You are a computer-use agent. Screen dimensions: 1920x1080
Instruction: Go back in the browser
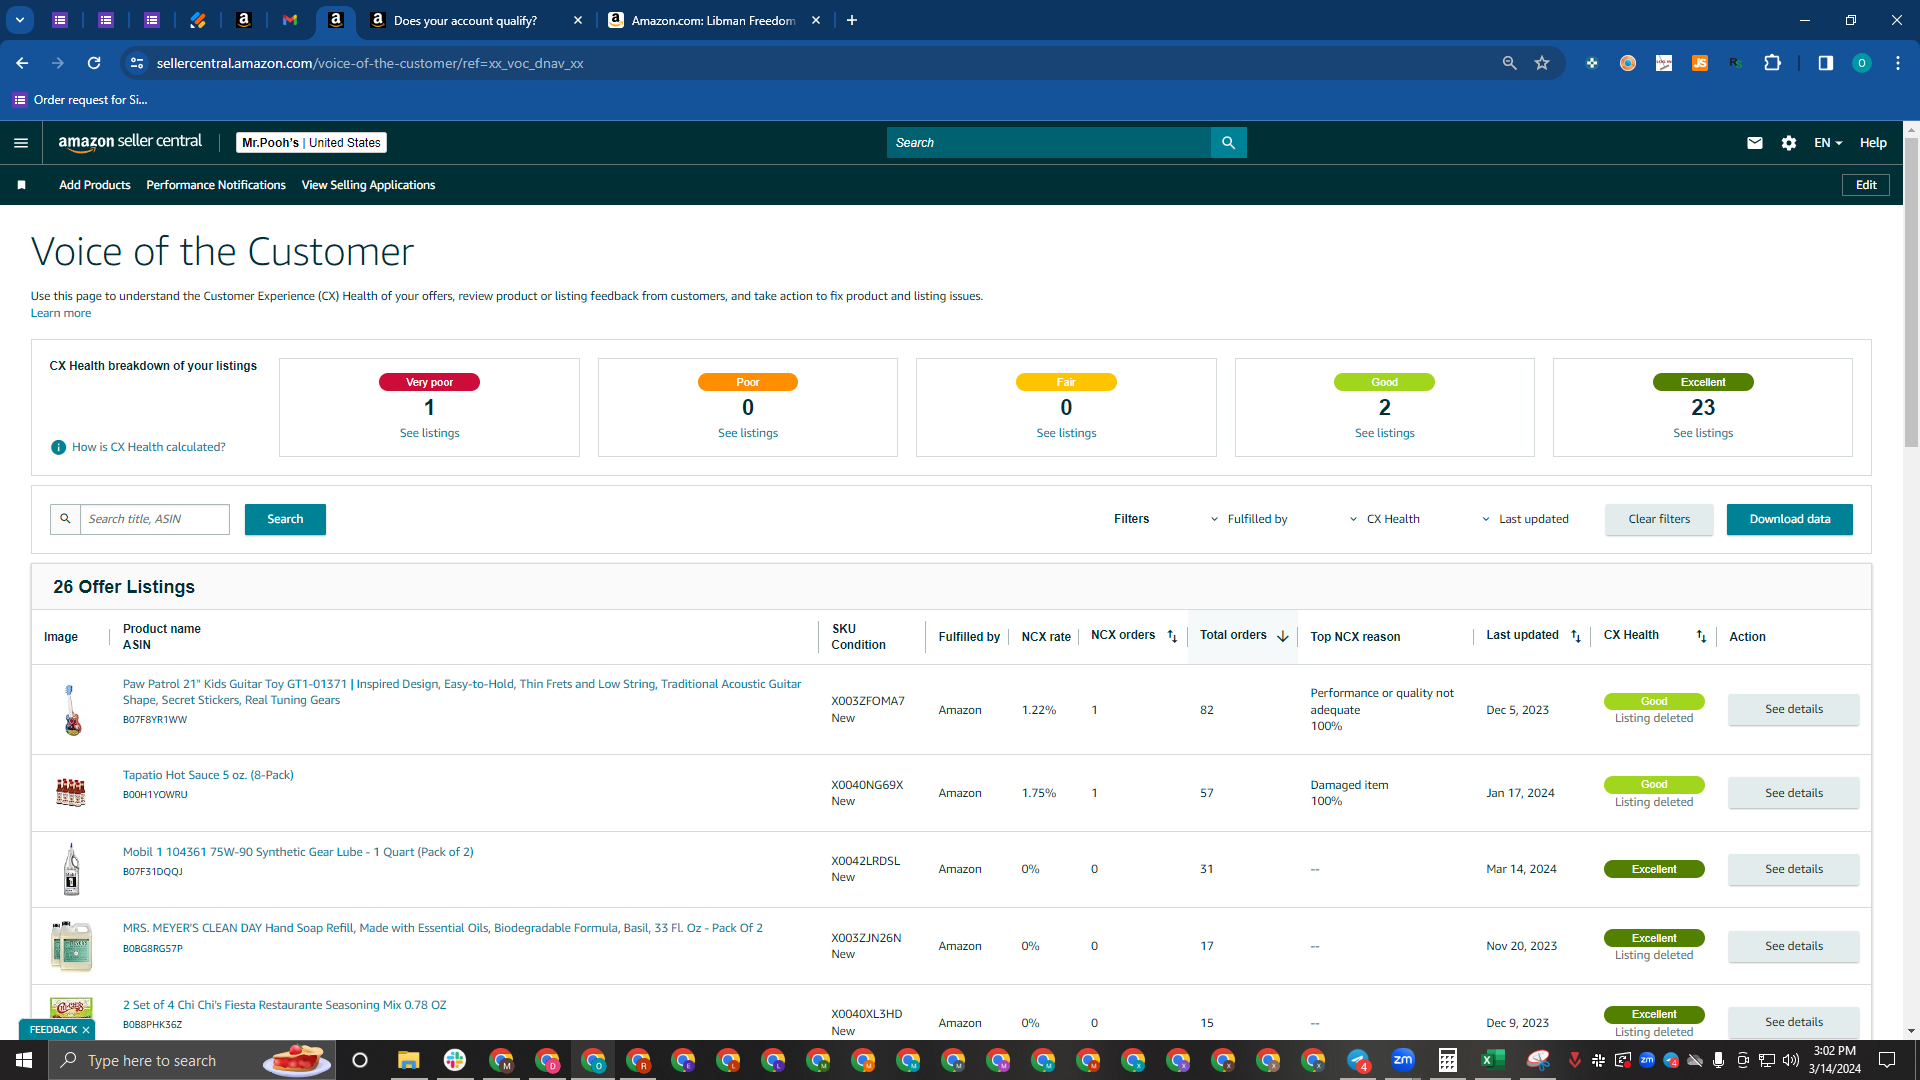coord(22,63)
